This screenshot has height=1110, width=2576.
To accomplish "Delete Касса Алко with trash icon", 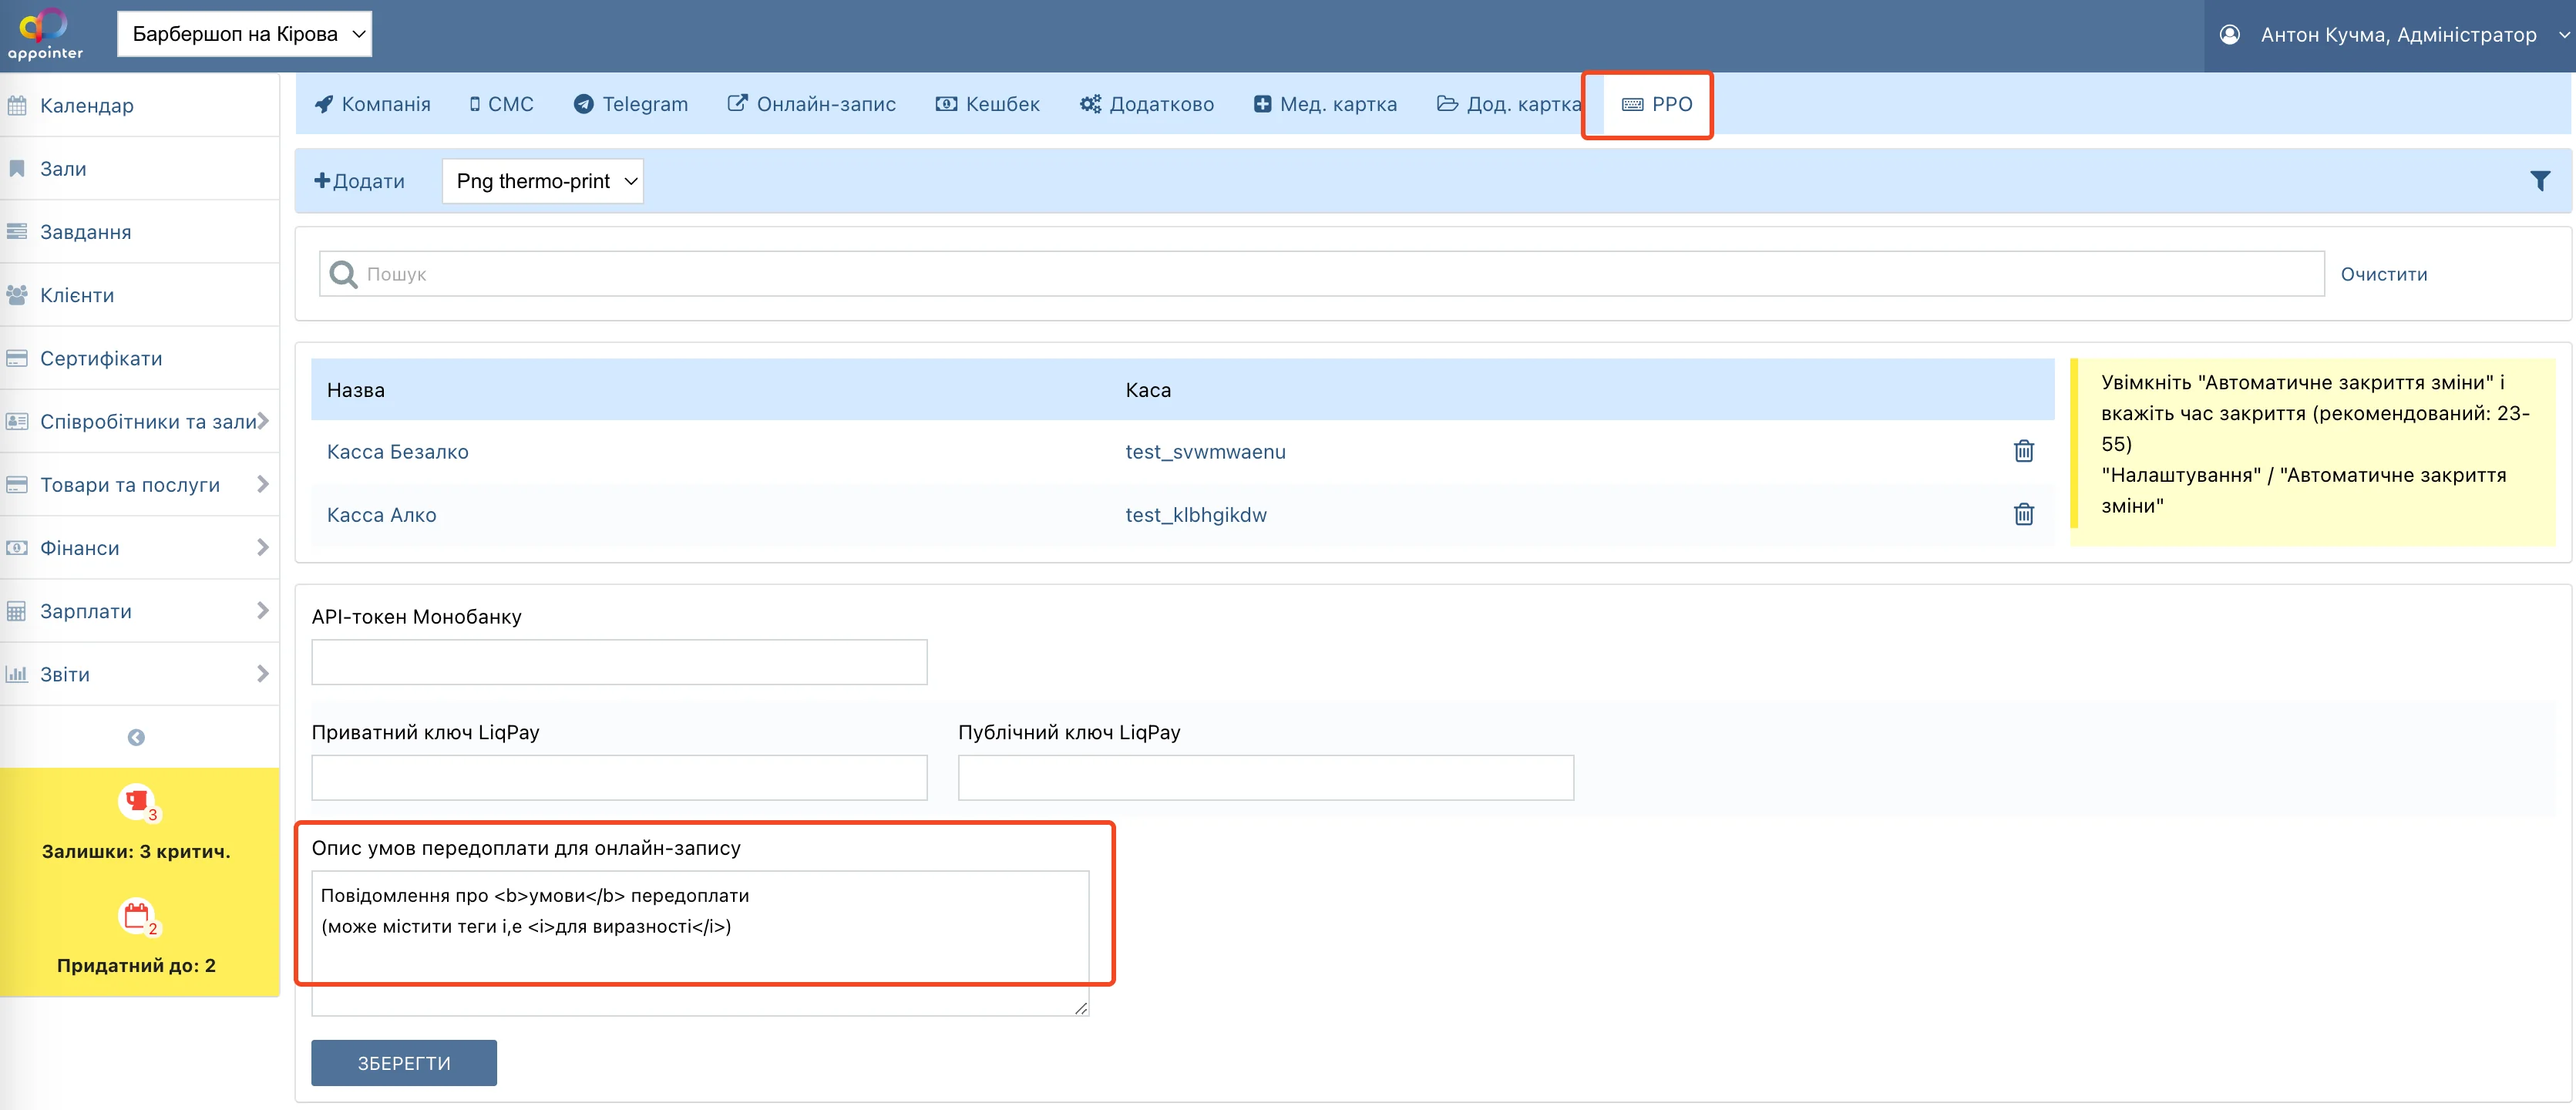I will (2023, 514).
